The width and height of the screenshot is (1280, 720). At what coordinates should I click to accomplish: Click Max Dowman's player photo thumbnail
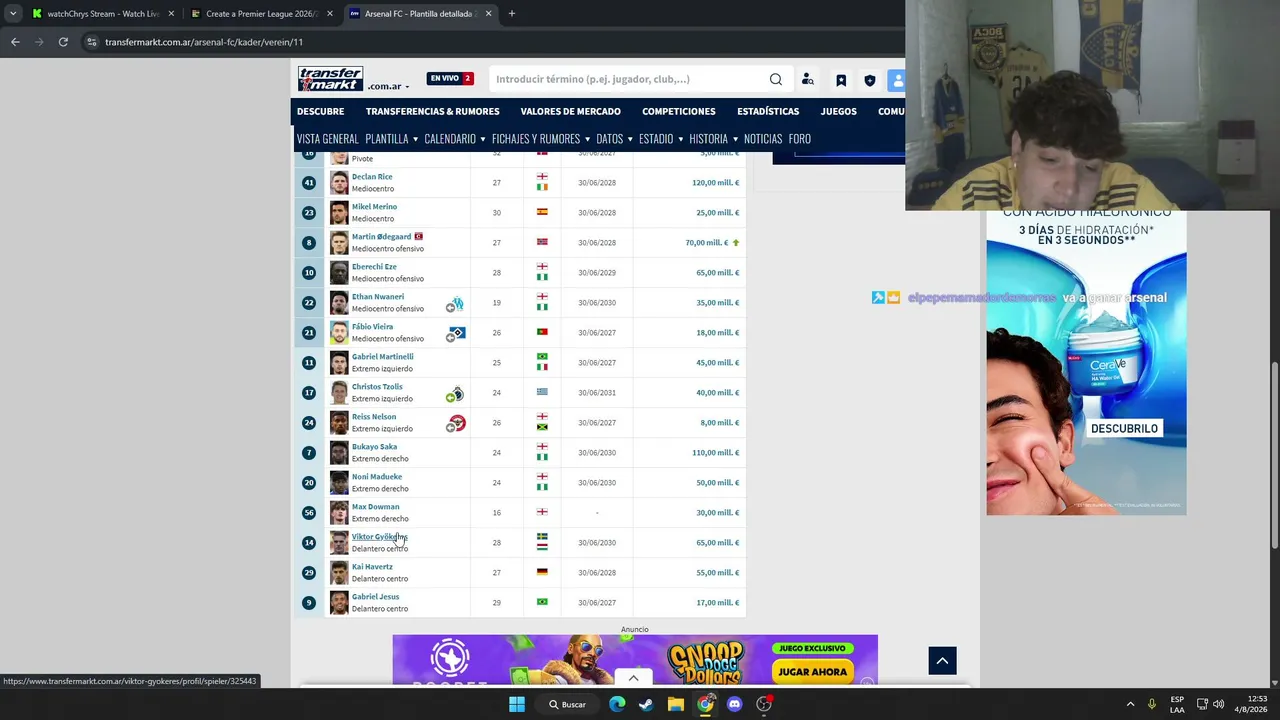(339, 513)
